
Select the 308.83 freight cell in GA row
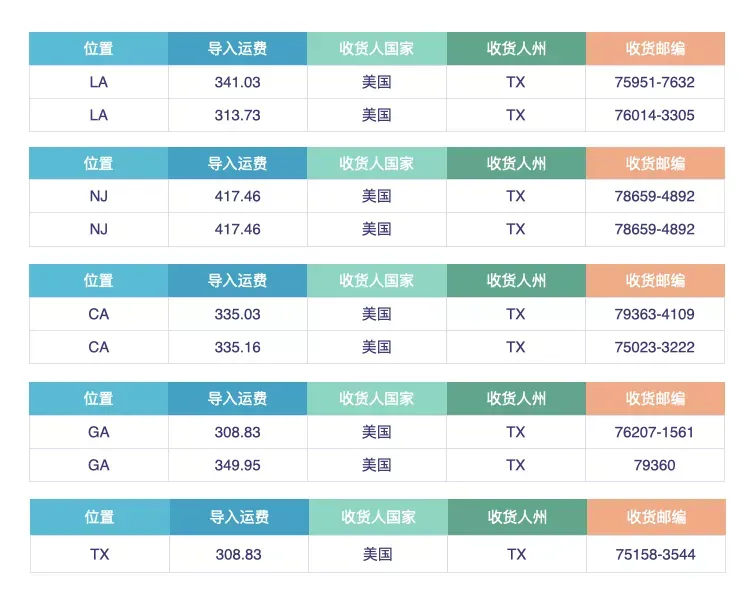[238, 432]
